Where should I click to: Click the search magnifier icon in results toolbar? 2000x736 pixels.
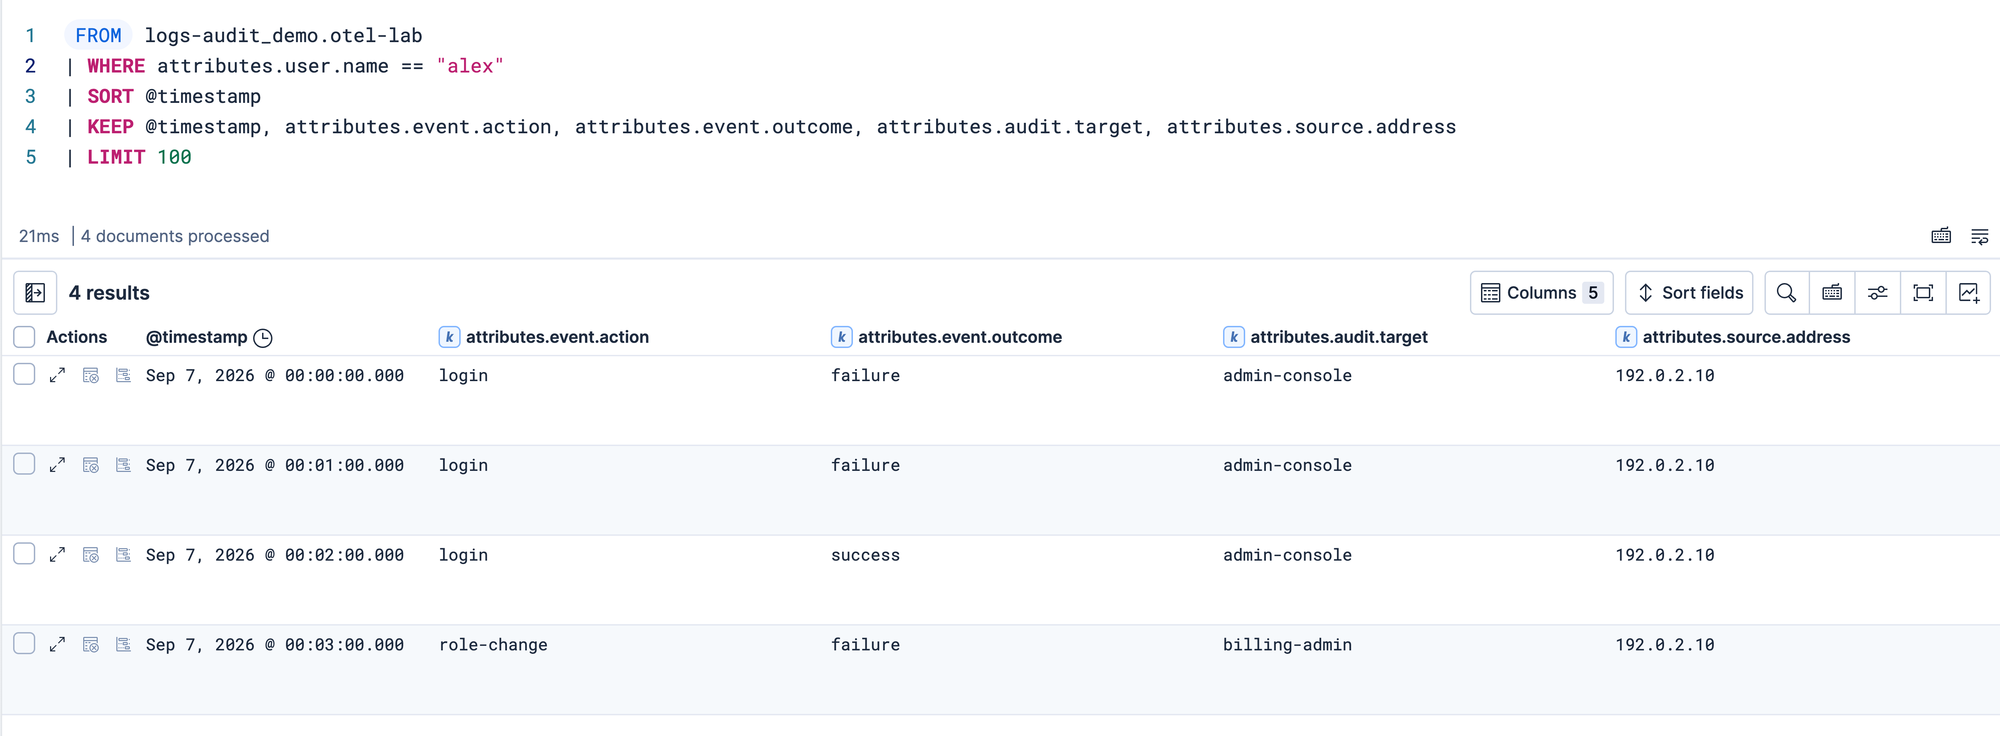tap(1787, 293)
